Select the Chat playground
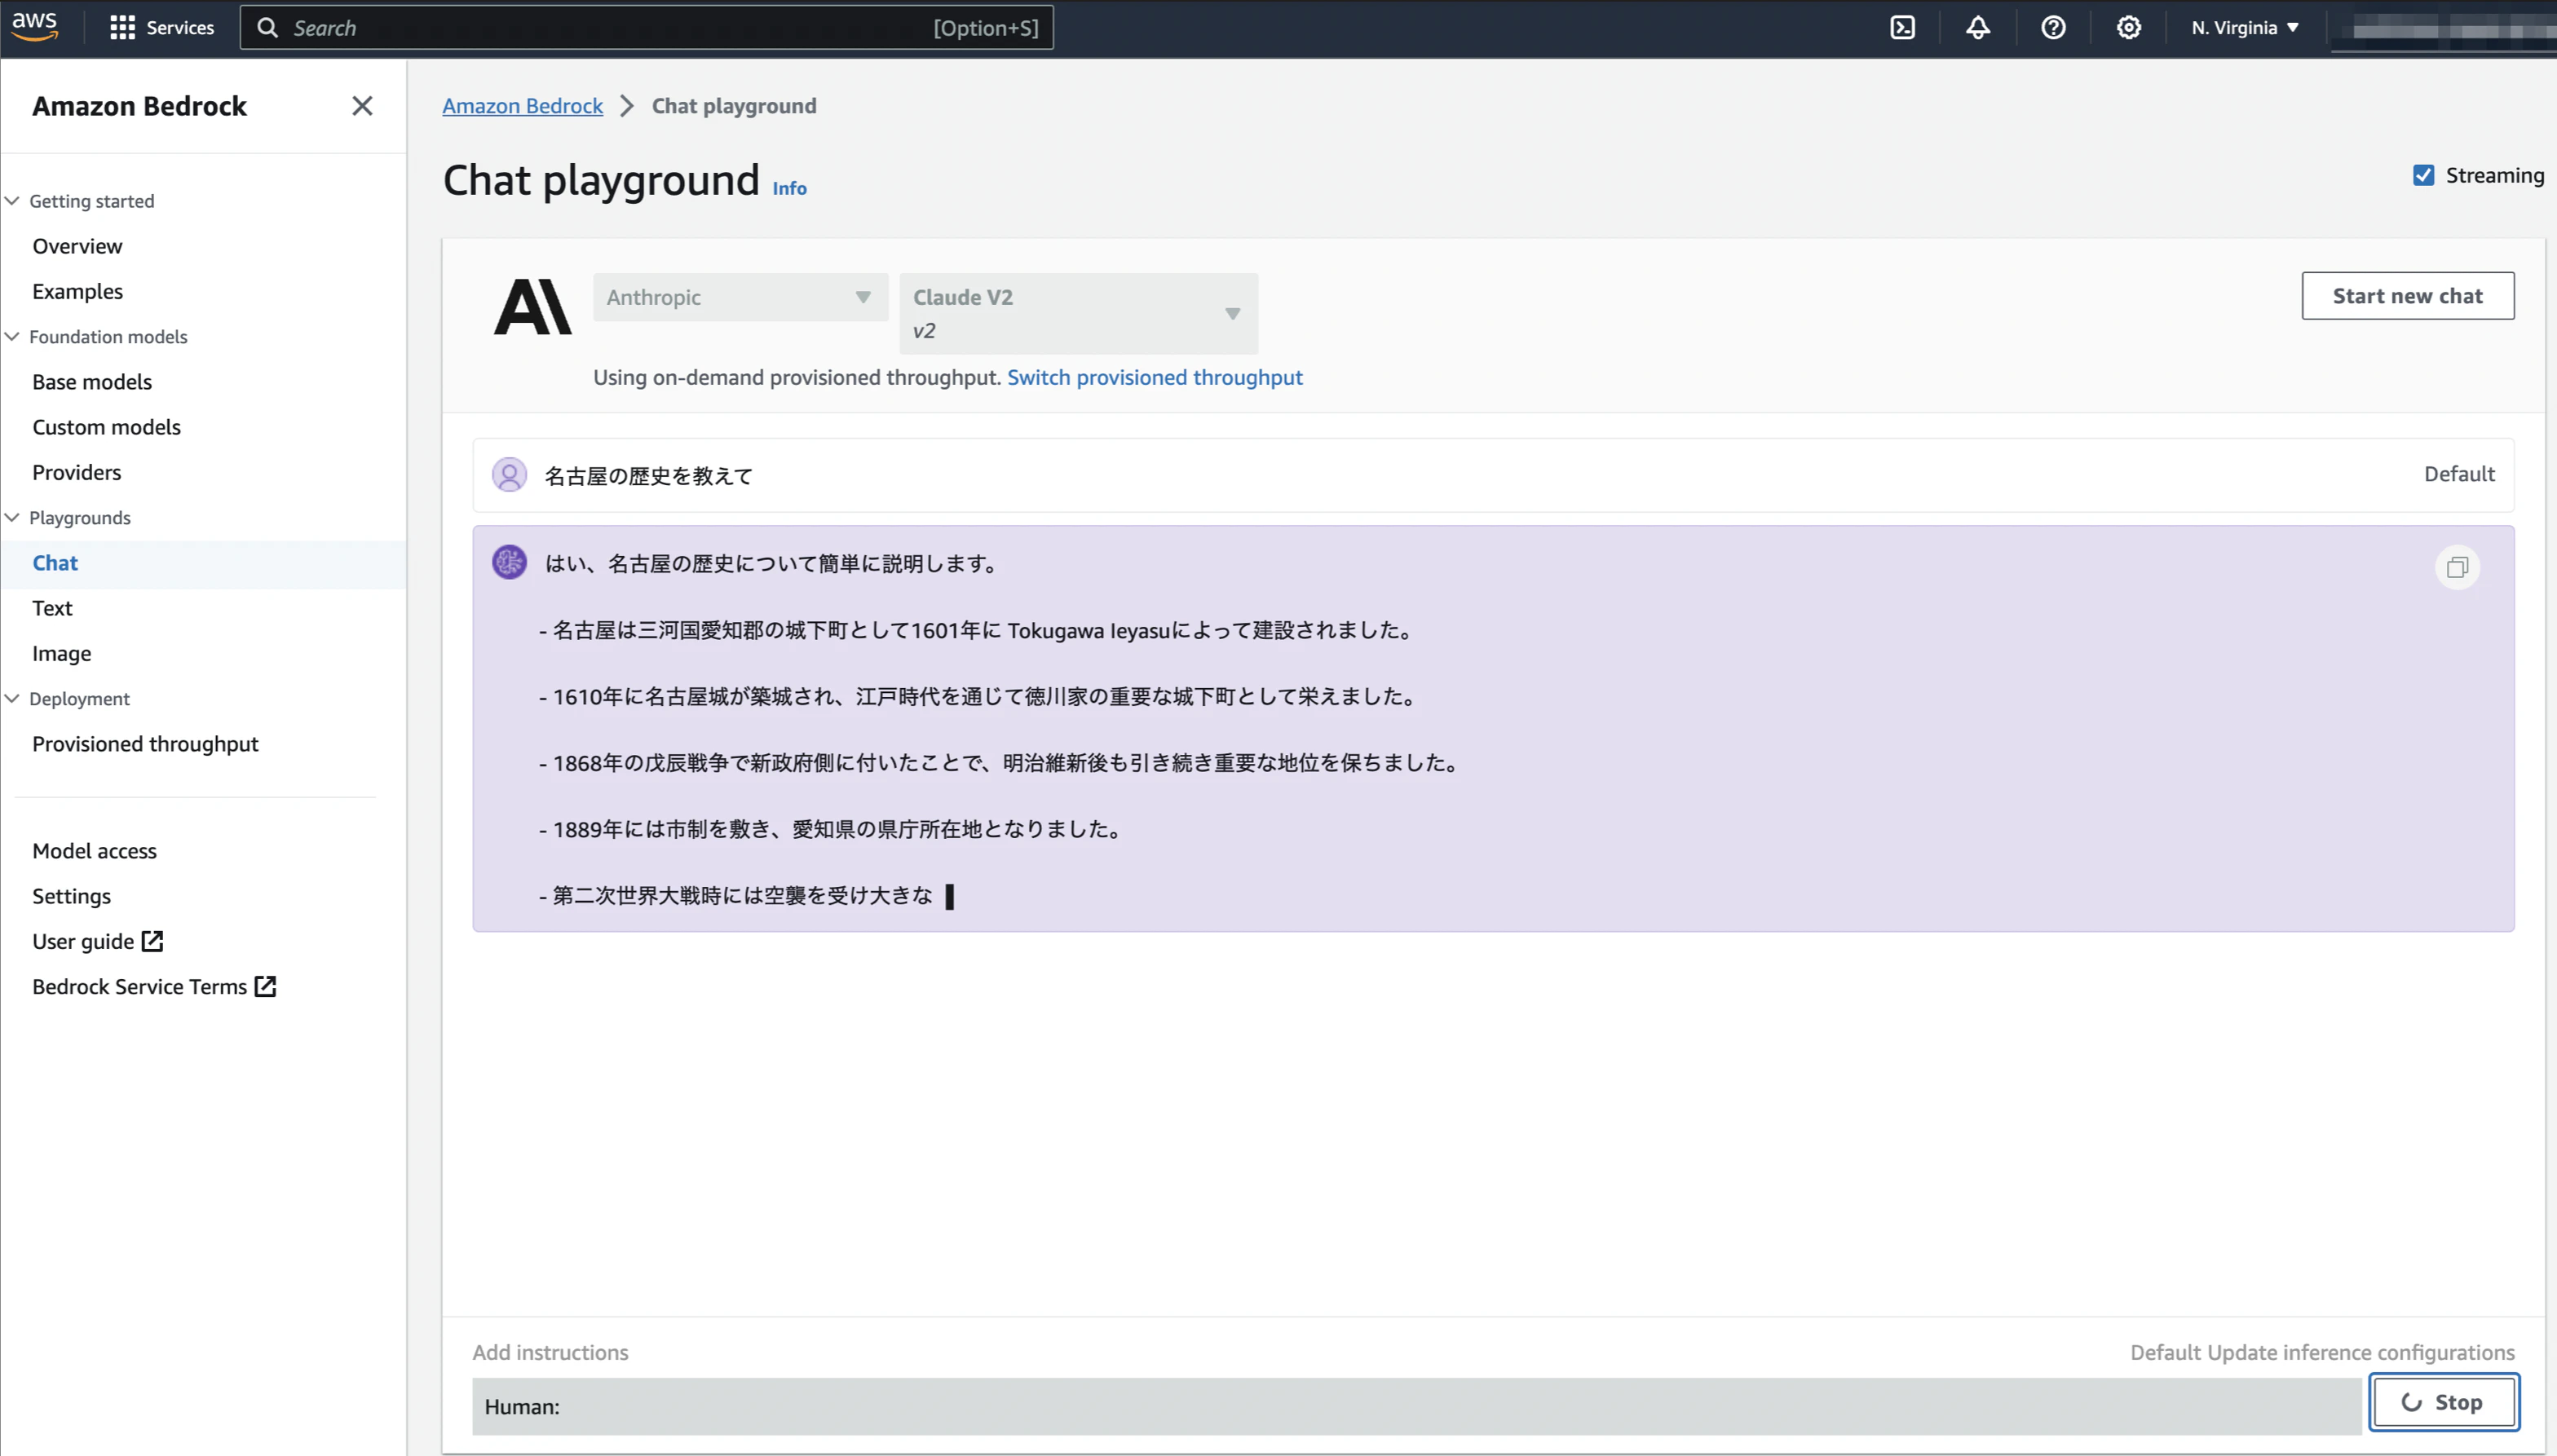The image size is (2557, 1456). 55,563
